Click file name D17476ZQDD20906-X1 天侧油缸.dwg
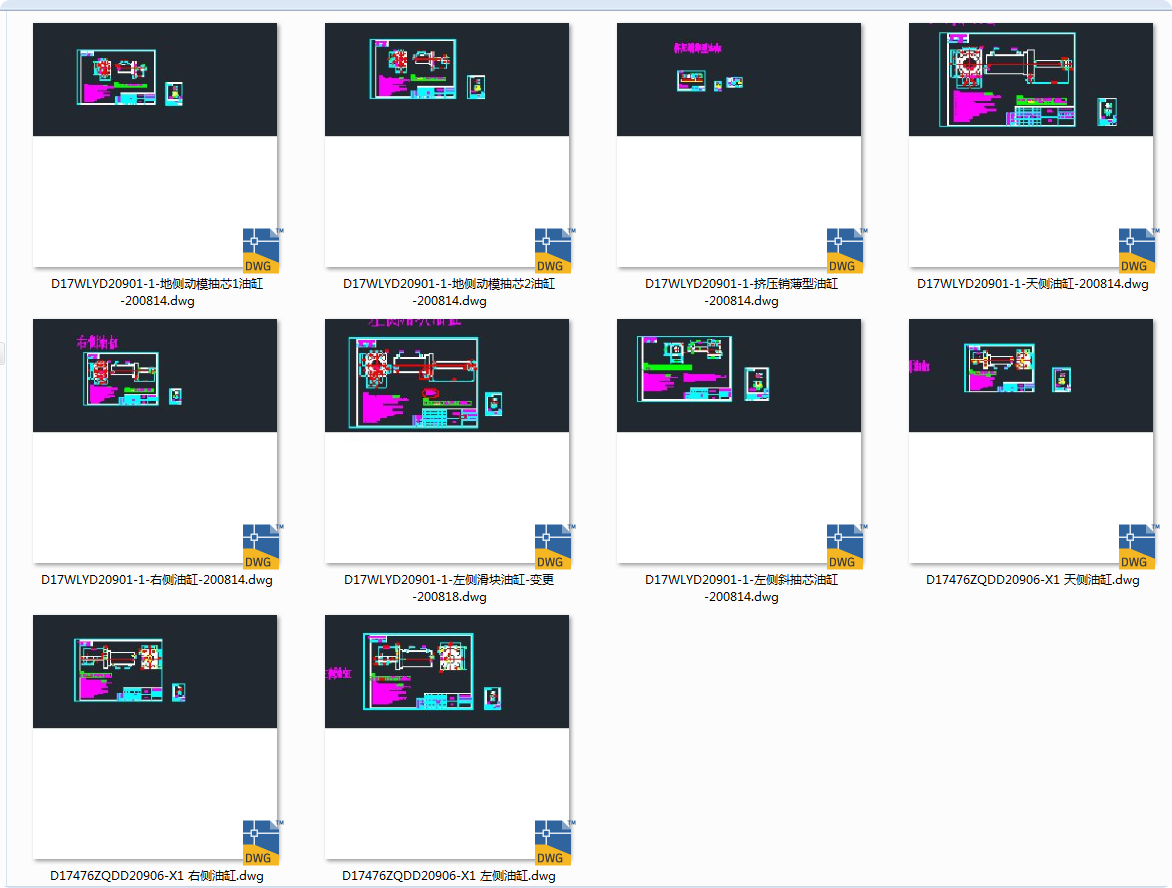Screen dimensions: 1172x888 click(x=1032, y=580)
